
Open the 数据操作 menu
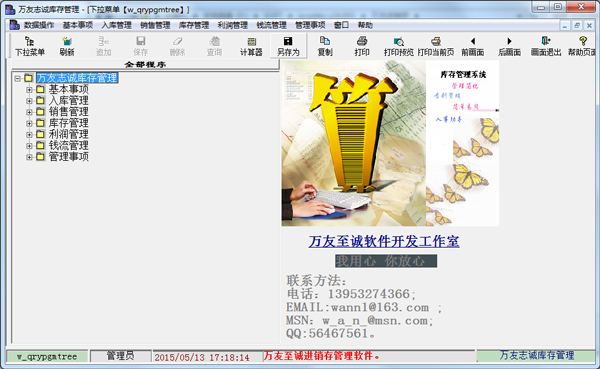point(39,25)
